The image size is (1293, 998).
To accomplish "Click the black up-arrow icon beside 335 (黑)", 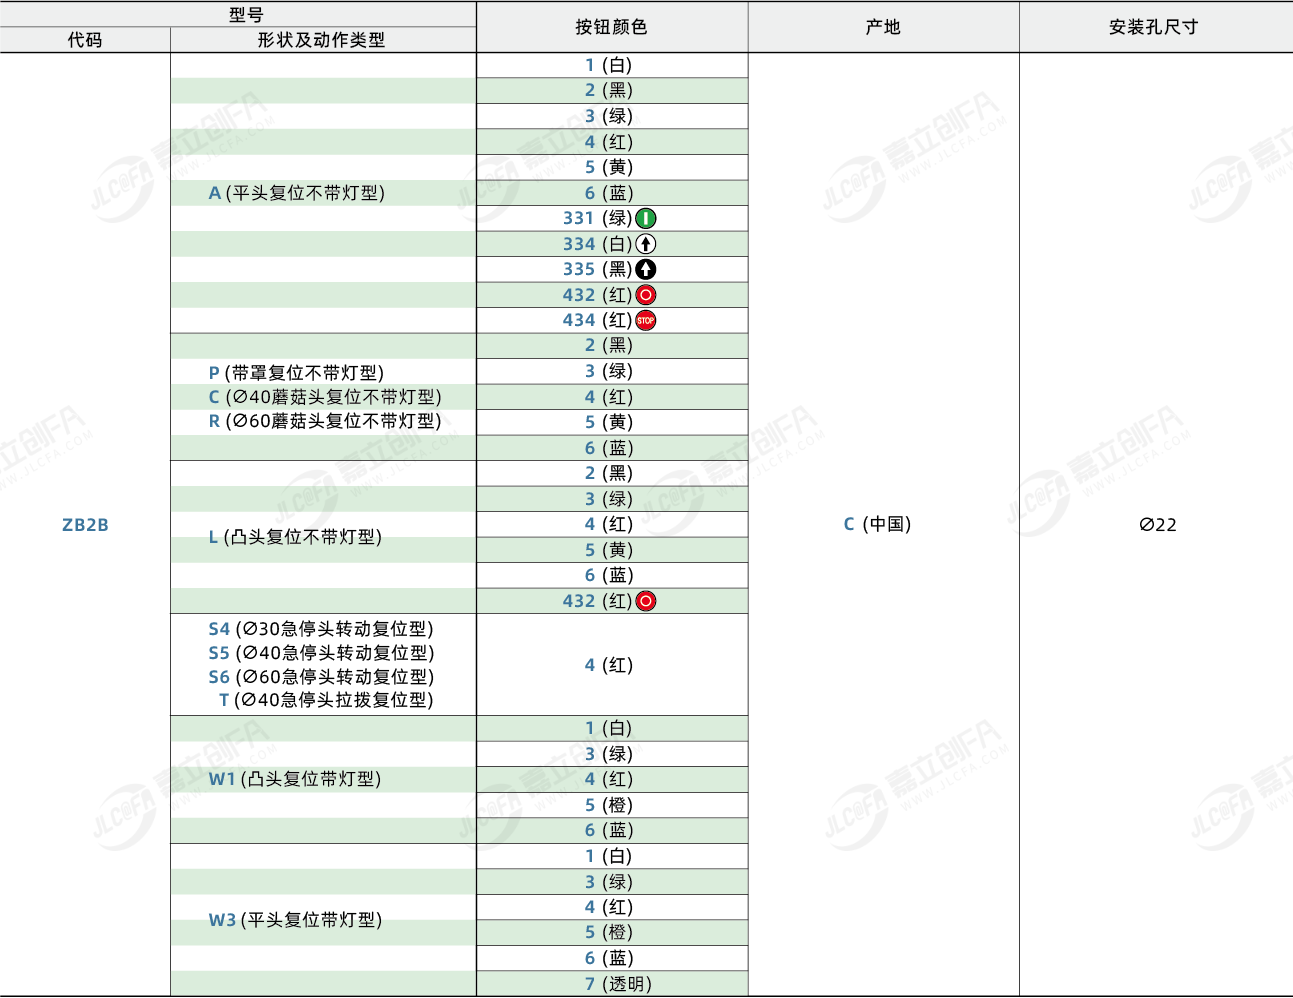I will pyautogui.click(x=646, y=269).
